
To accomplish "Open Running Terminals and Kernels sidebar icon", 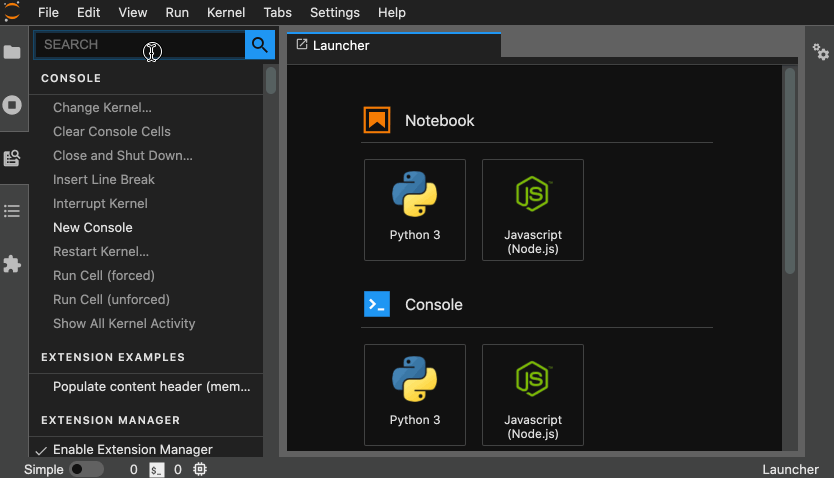I will (12, 105).
